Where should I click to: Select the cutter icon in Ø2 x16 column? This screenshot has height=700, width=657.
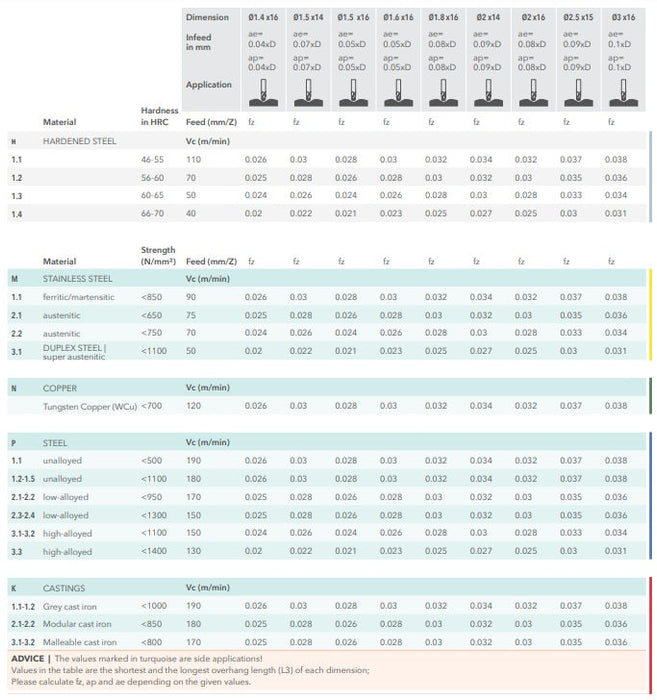click(x=532, y=88)
